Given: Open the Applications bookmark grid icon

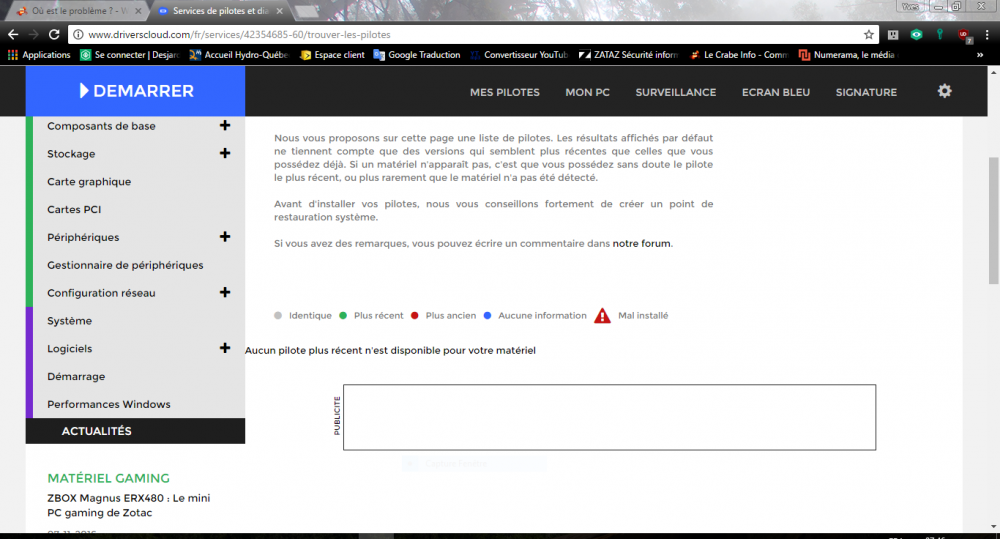Looking at the screenshot, I should [12, 55].
